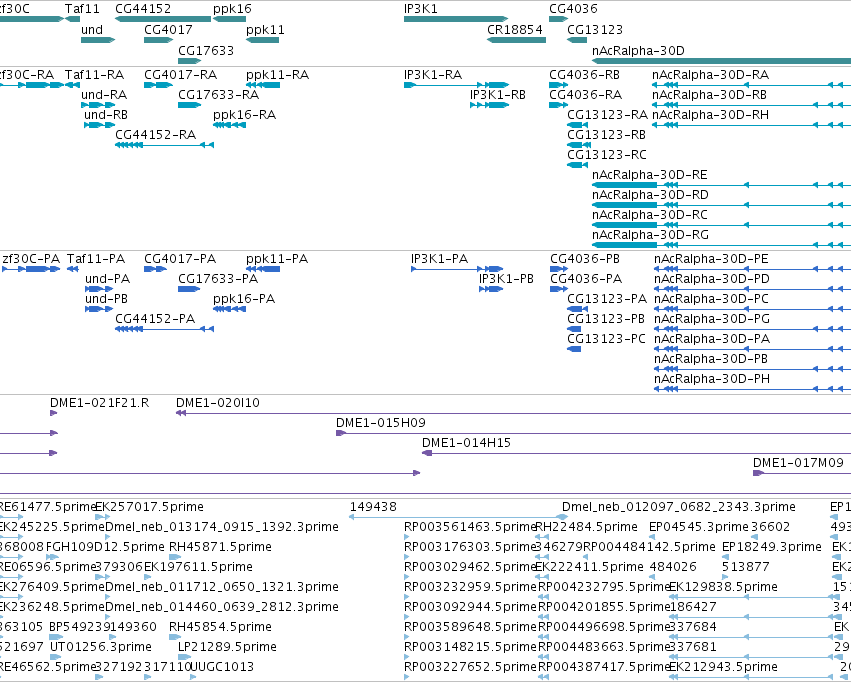Click the EK257017.5prime EST
The image size is (851, 682).
[x=103, y=517]
